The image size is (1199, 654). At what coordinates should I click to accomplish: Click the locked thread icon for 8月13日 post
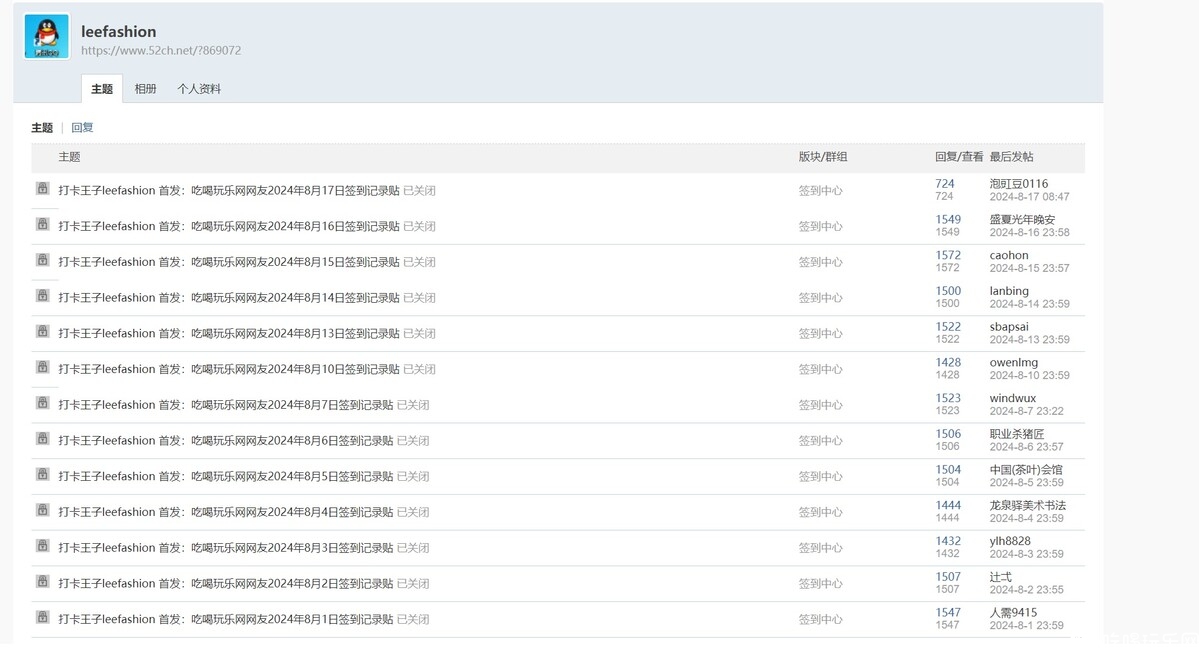point(43,331)
